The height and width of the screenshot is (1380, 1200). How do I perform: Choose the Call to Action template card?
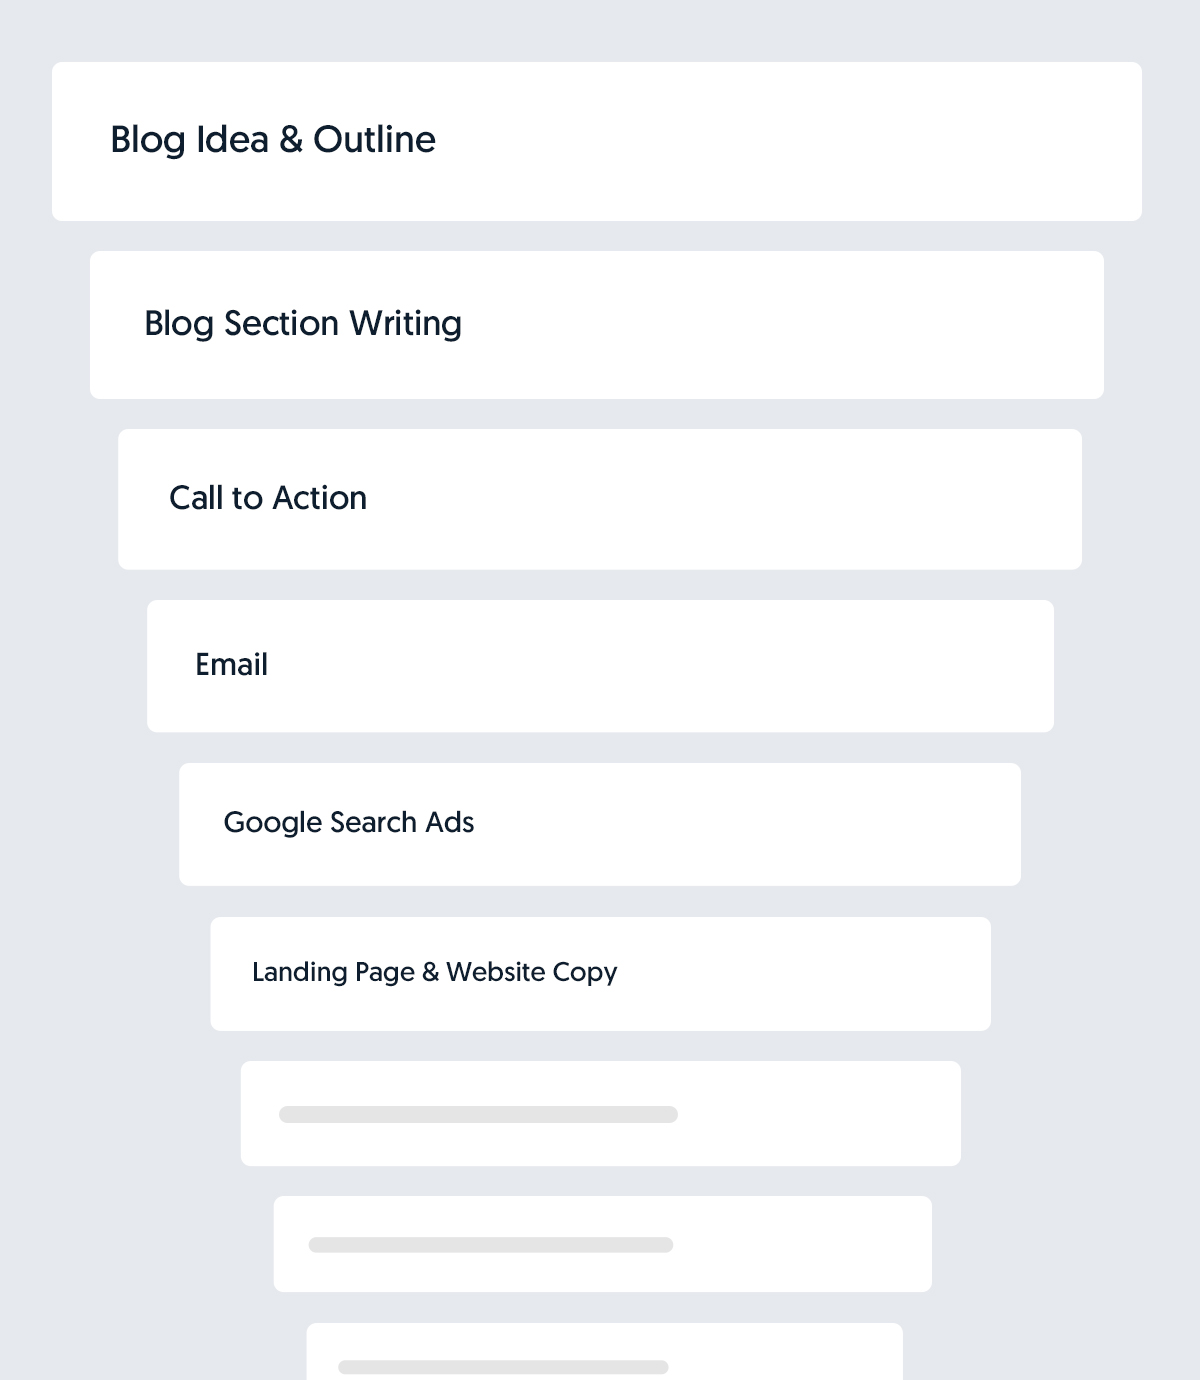click(600, 499)
